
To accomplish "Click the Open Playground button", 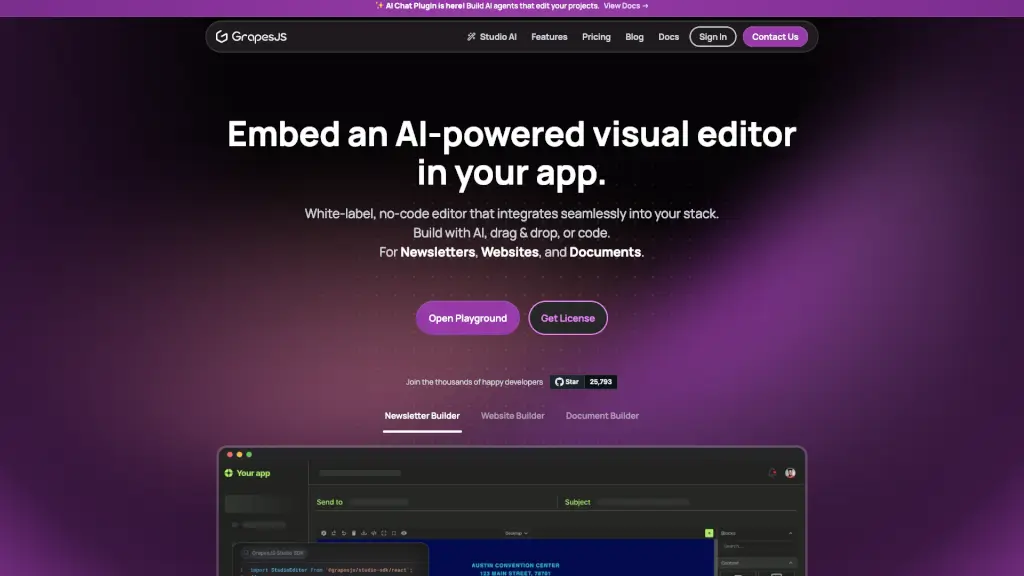I will 468,318.
